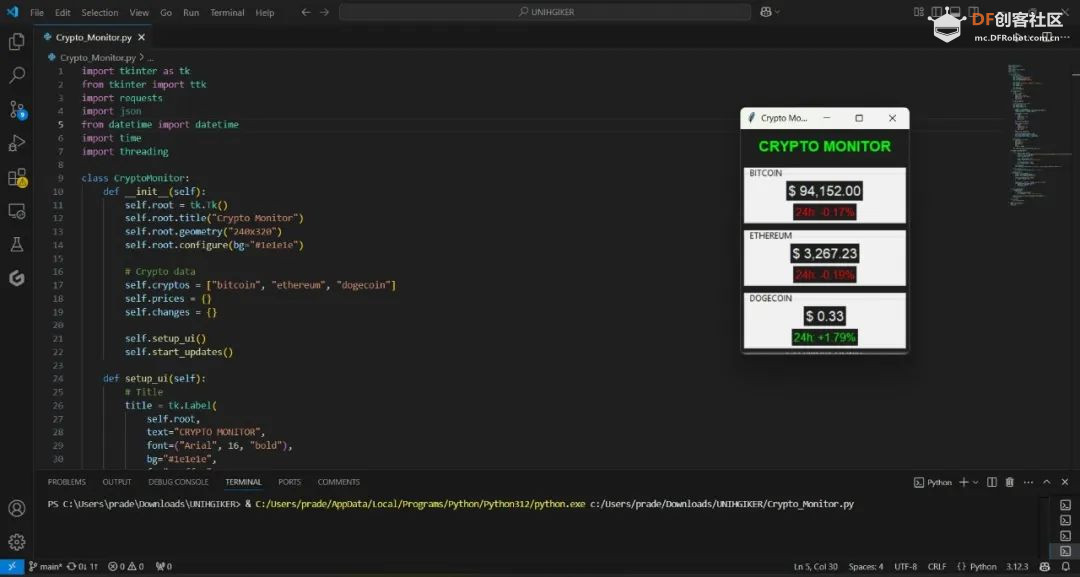
Task: Switch to the PROBLEMS panel tab
Action: point(67,482)
